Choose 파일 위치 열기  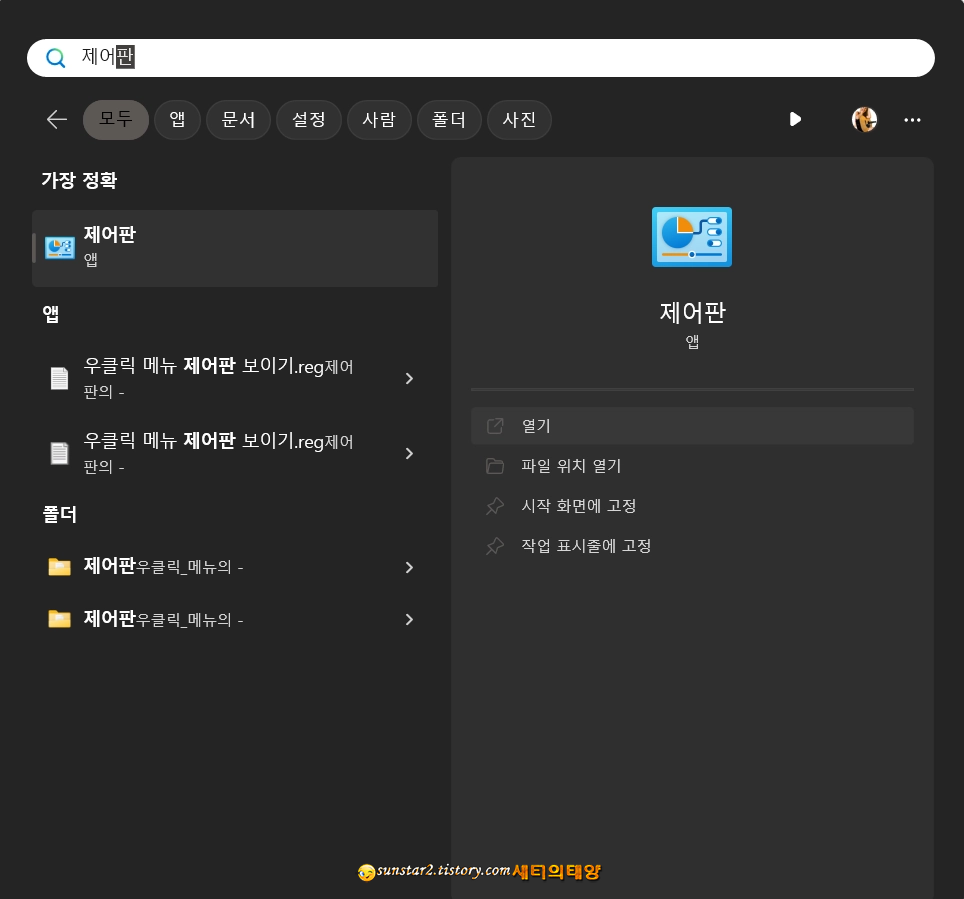coord(692,465)
